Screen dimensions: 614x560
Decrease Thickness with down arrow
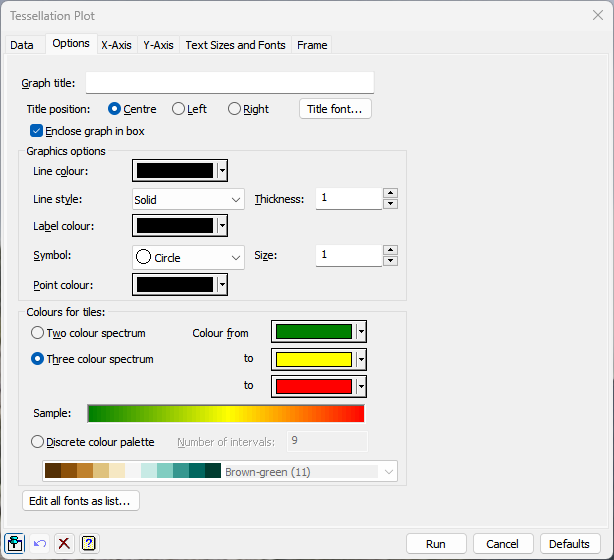(390, 204)
